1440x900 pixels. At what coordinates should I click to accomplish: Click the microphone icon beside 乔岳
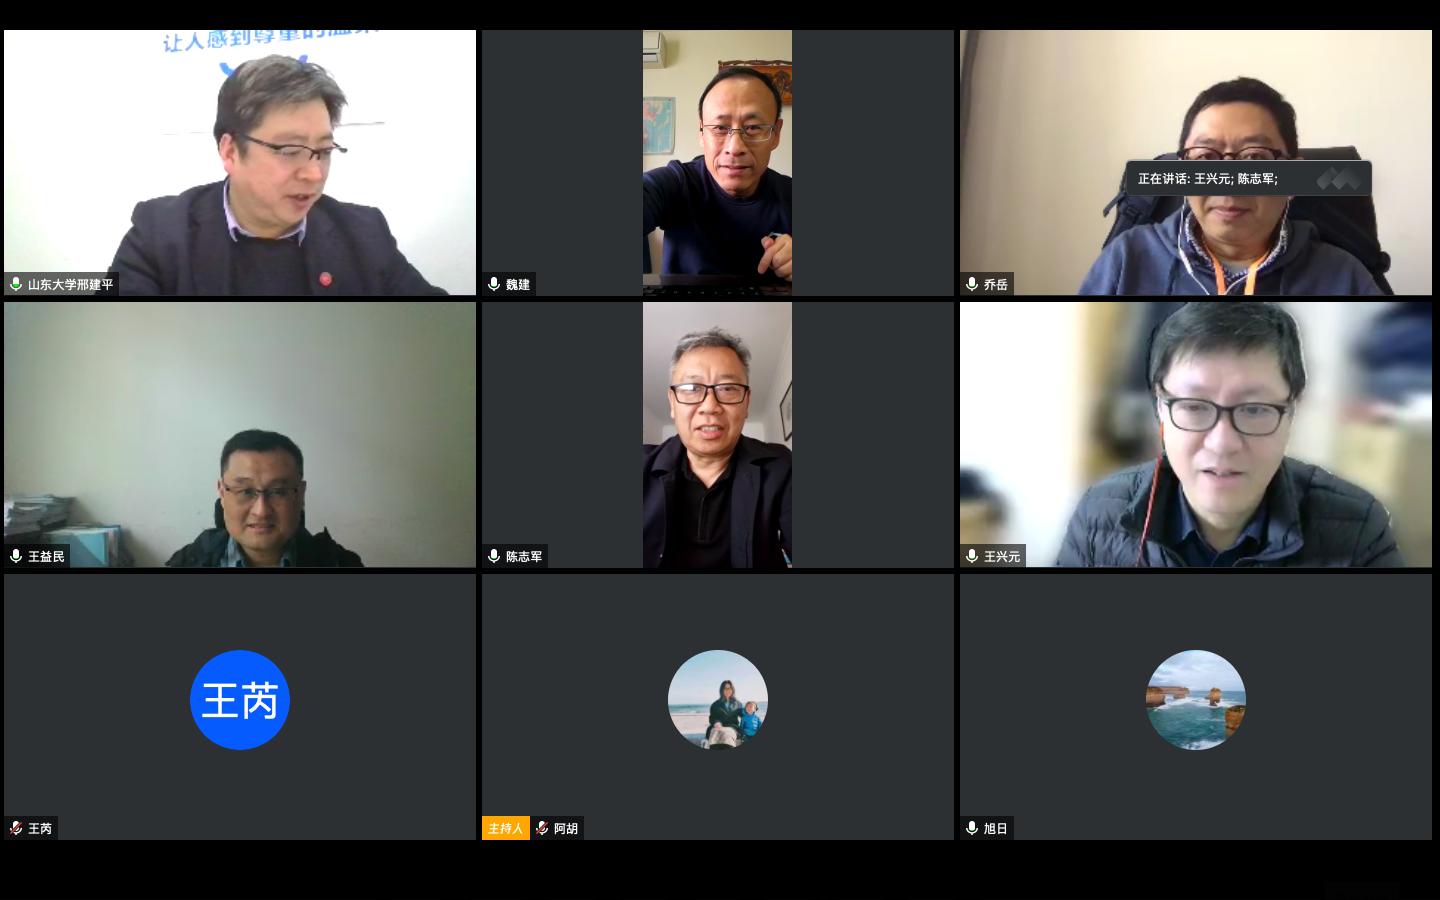(x=972, y=284)
